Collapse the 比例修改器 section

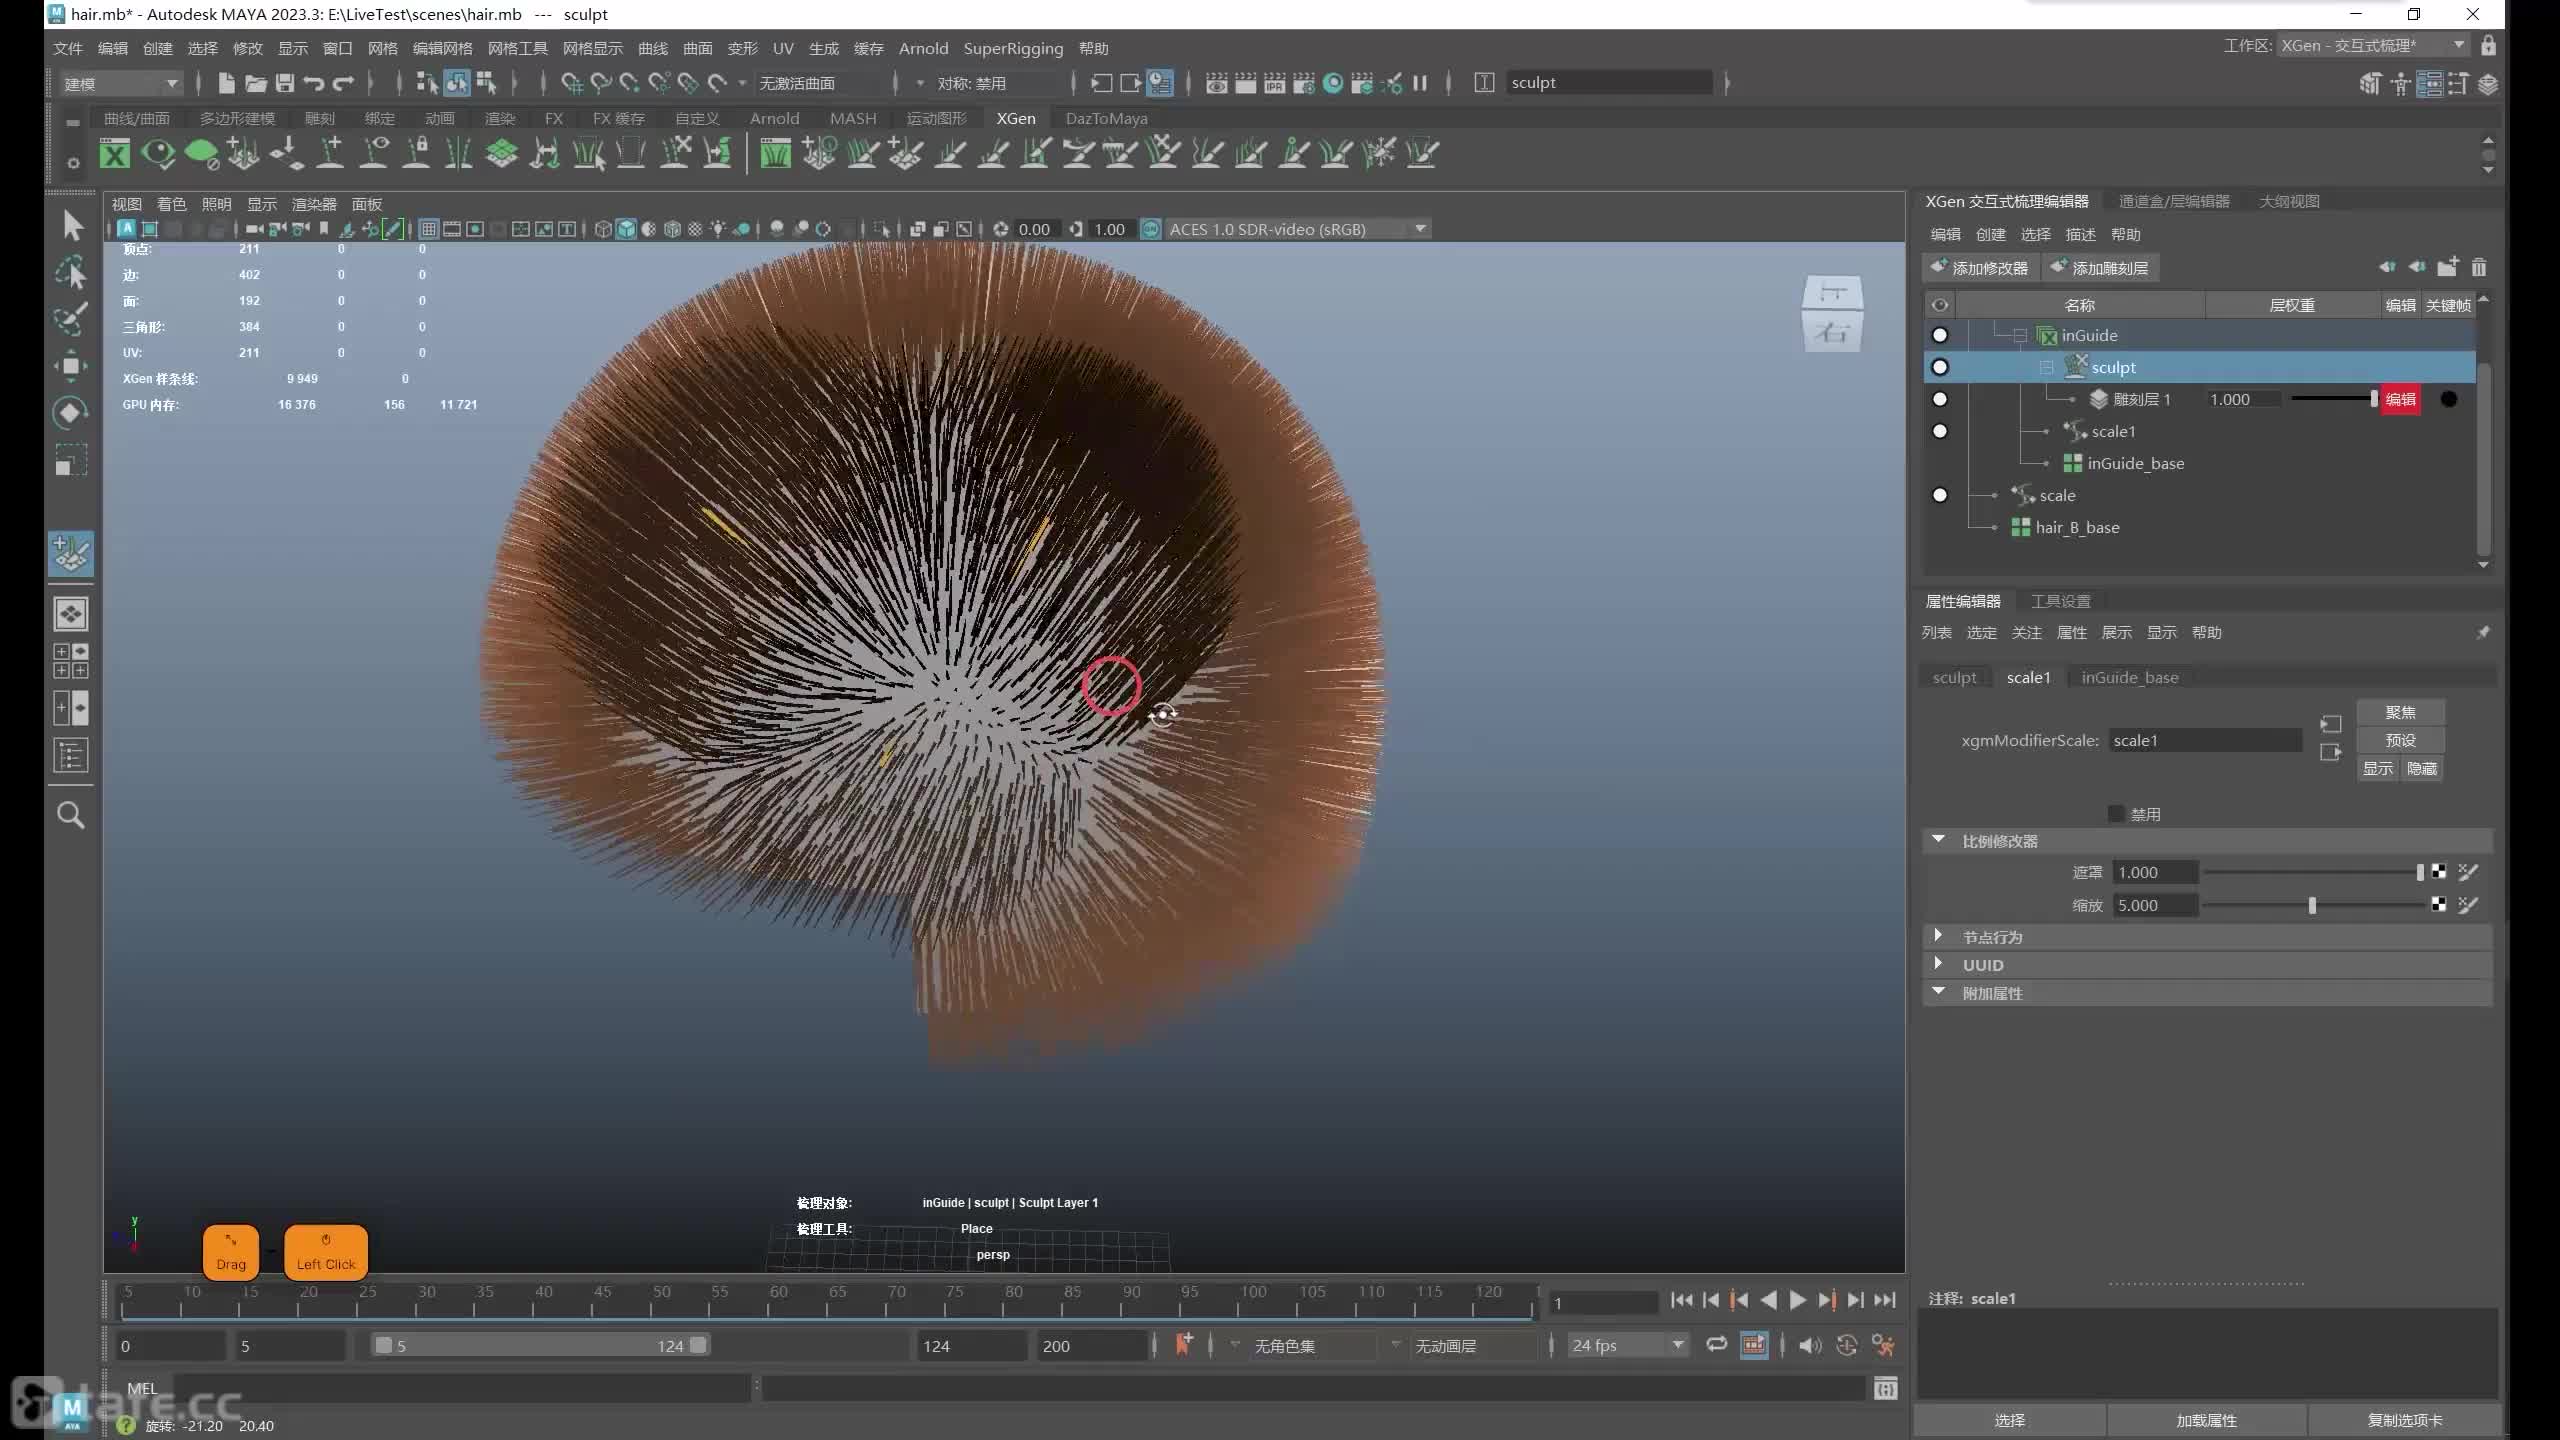click(x=1938, y=840)
